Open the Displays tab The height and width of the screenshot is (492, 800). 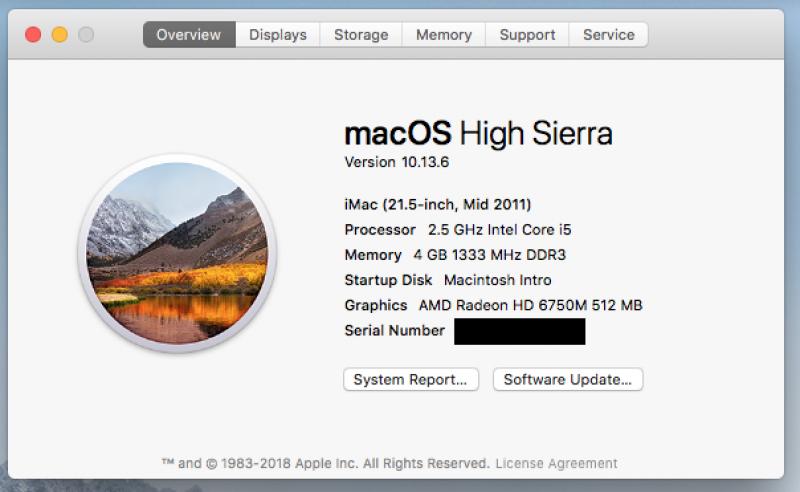(278, 35)
